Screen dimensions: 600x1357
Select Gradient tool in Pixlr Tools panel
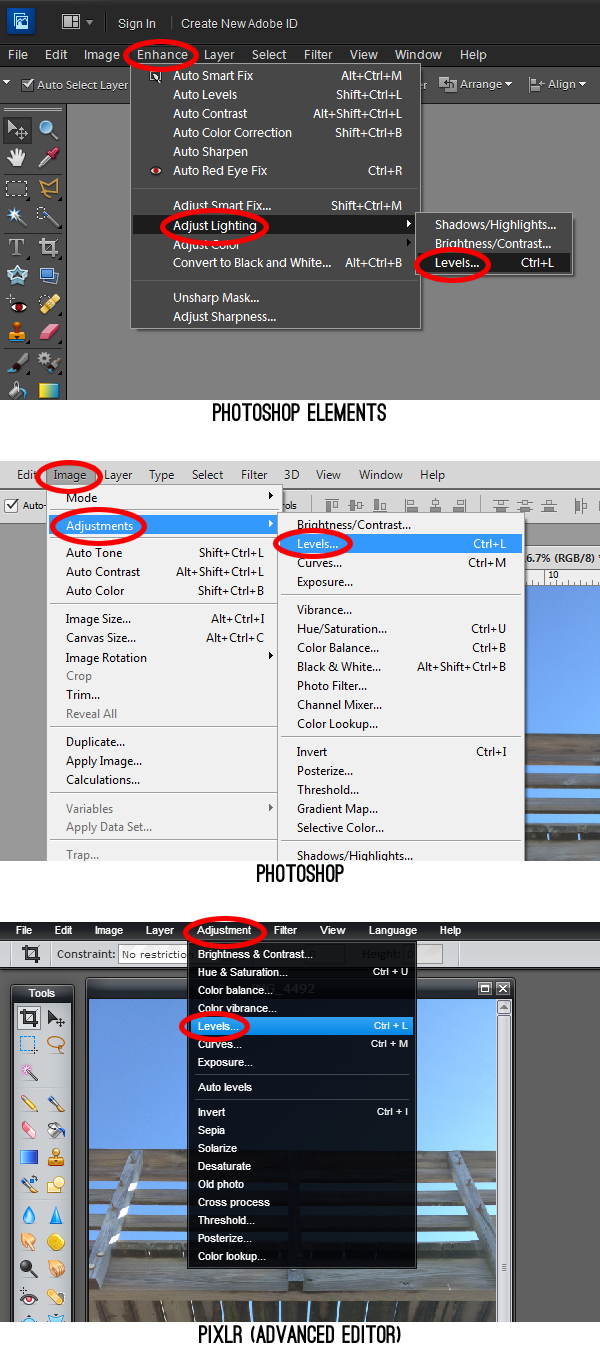point(29,1158)
